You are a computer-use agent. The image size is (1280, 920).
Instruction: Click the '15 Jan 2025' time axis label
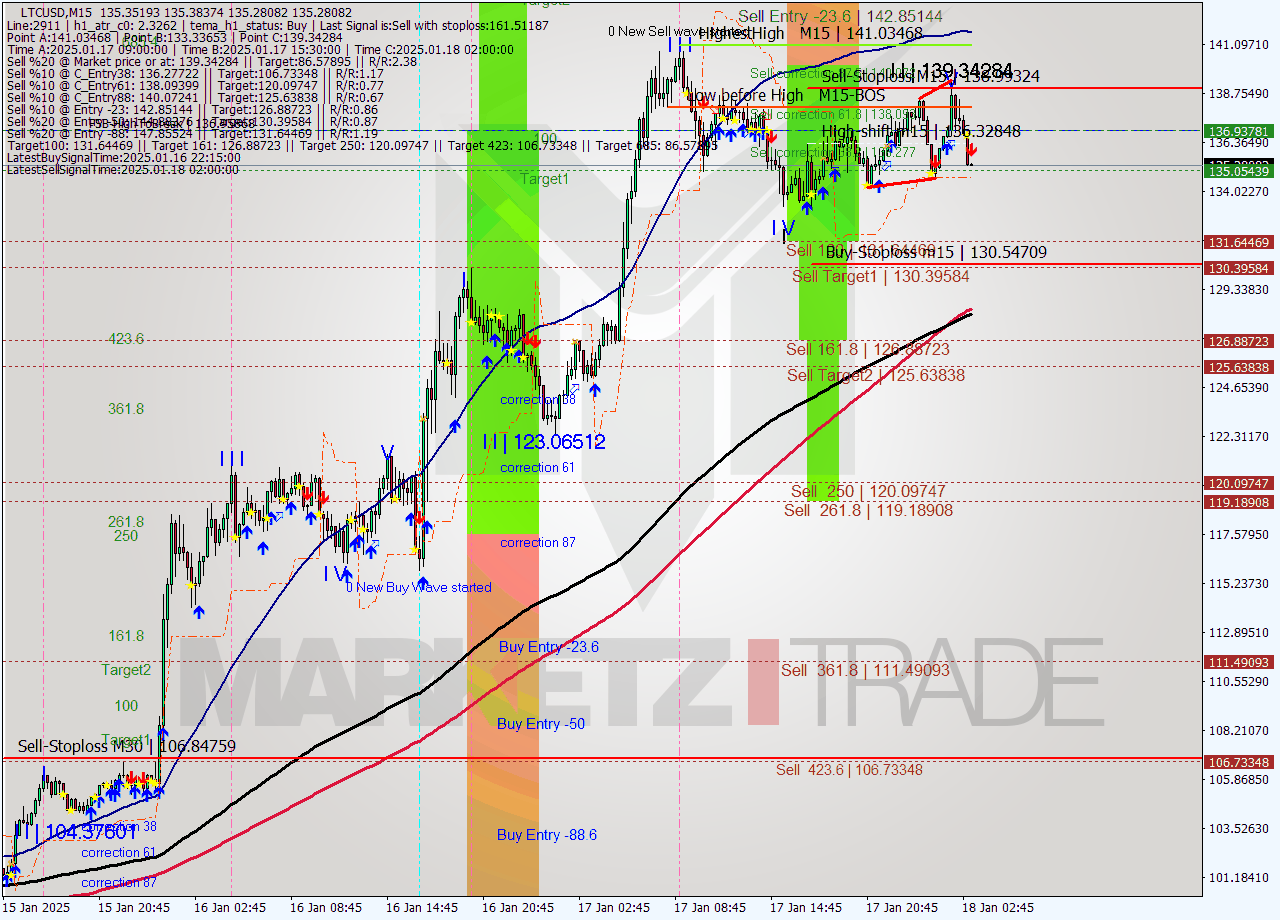click(x=34, y=908)
